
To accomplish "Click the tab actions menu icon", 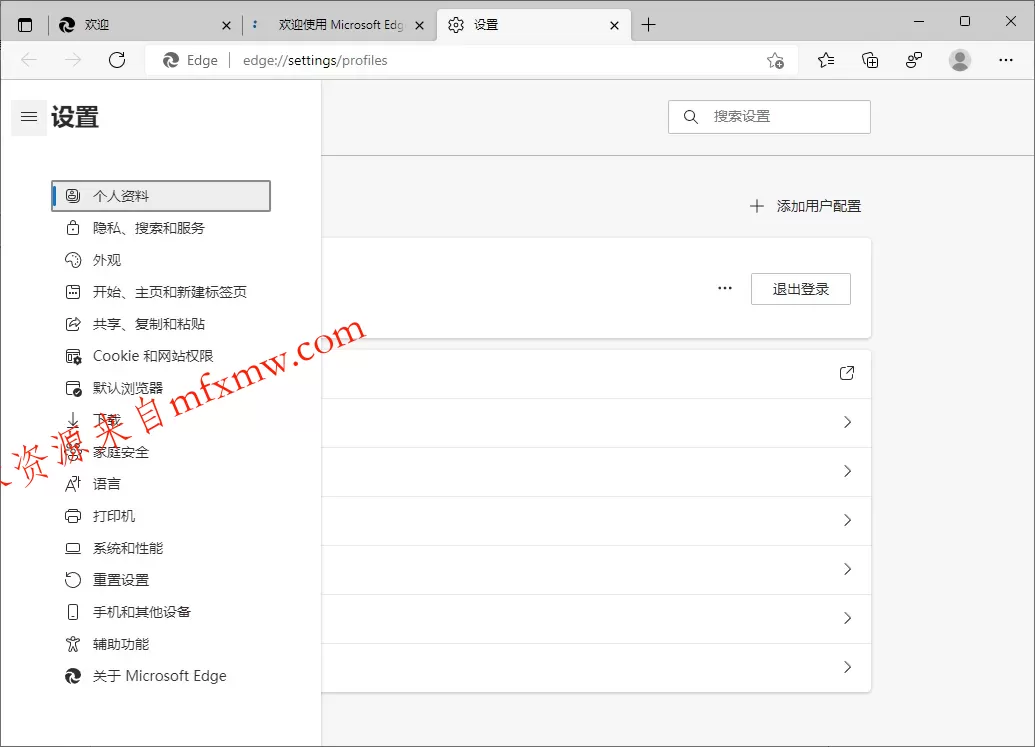I will (25, 25).
